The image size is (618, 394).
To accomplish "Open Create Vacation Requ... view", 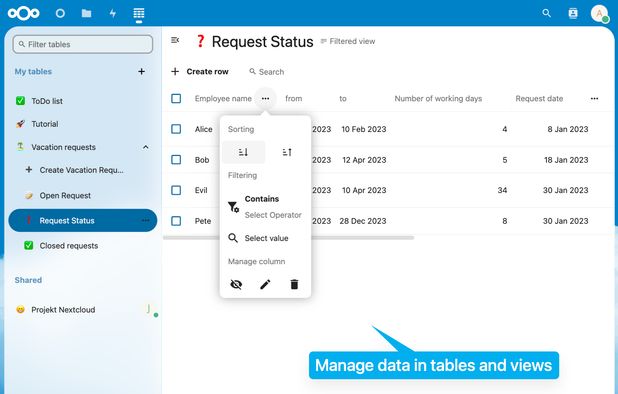I will click(82, 170).
